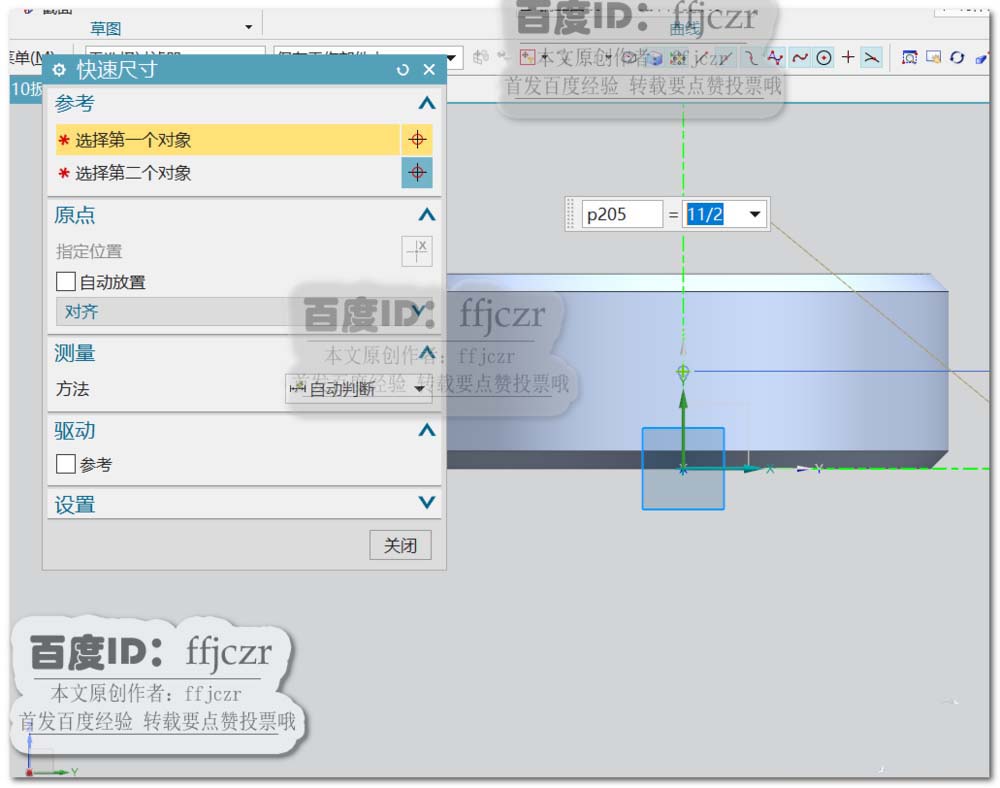Click the 11/2 dimension value field
This screenshot has width=1000, height=788.
coord(714,214)
